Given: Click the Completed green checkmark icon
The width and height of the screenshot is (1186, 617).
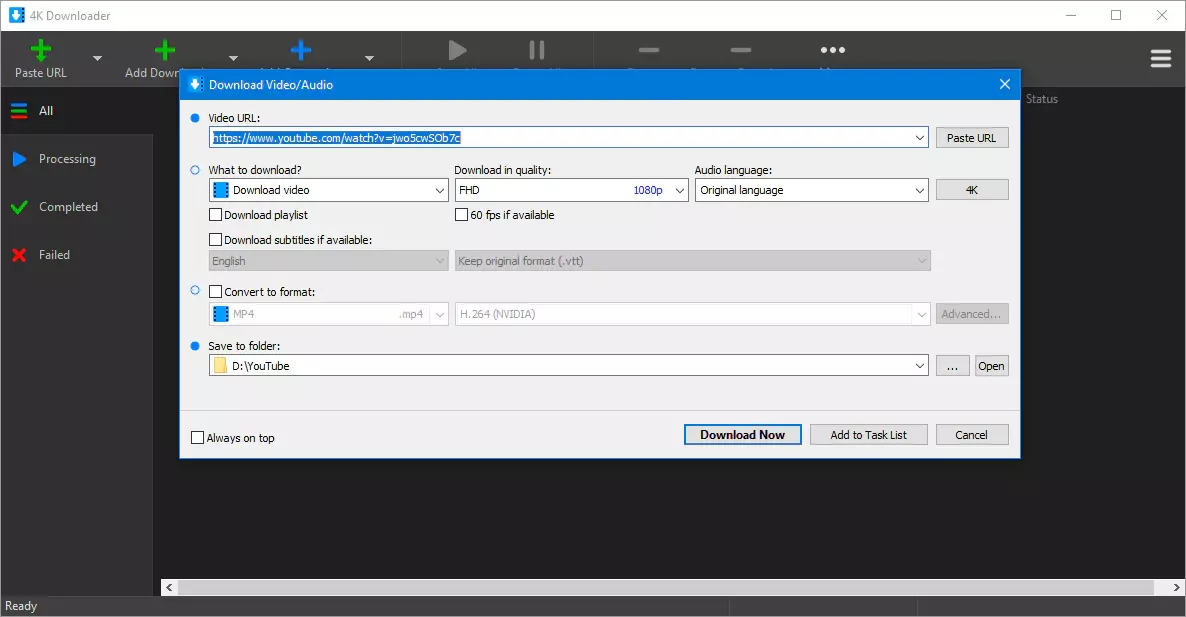Looking at the screenshot, I should [18, 207].
